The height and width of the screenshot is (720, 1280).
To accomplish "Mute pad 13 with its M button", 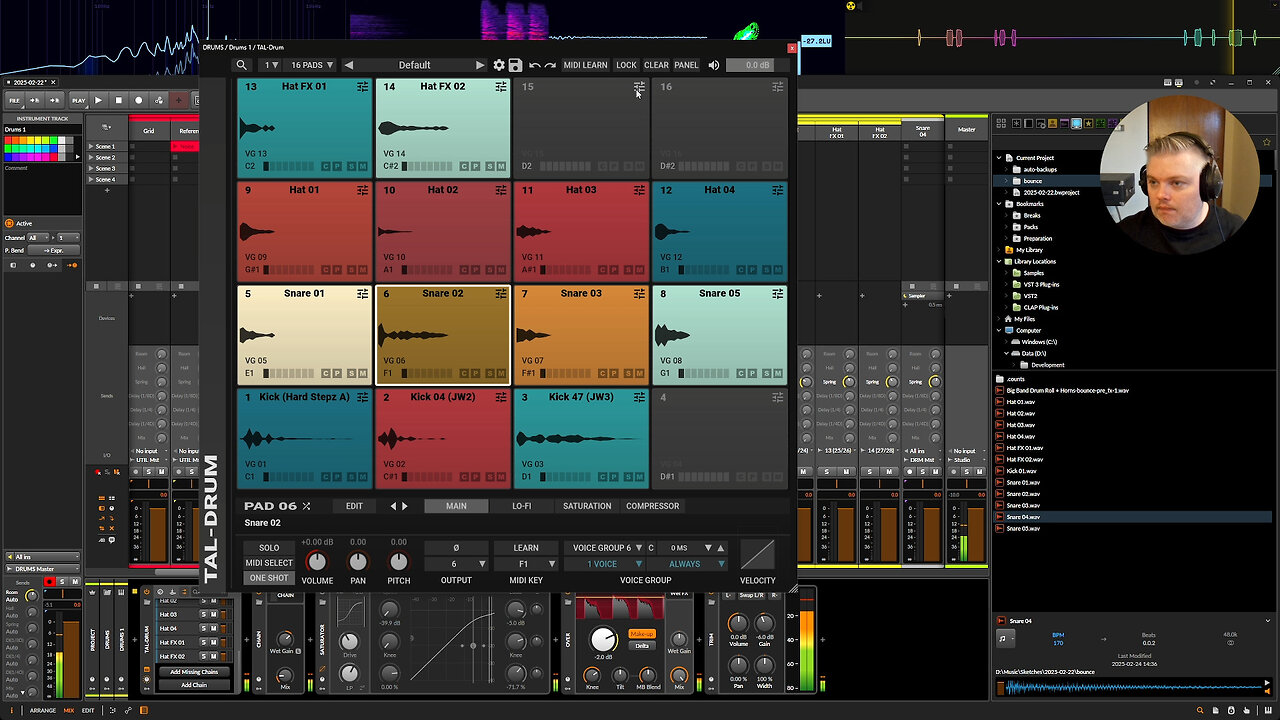I will [363, 166].
